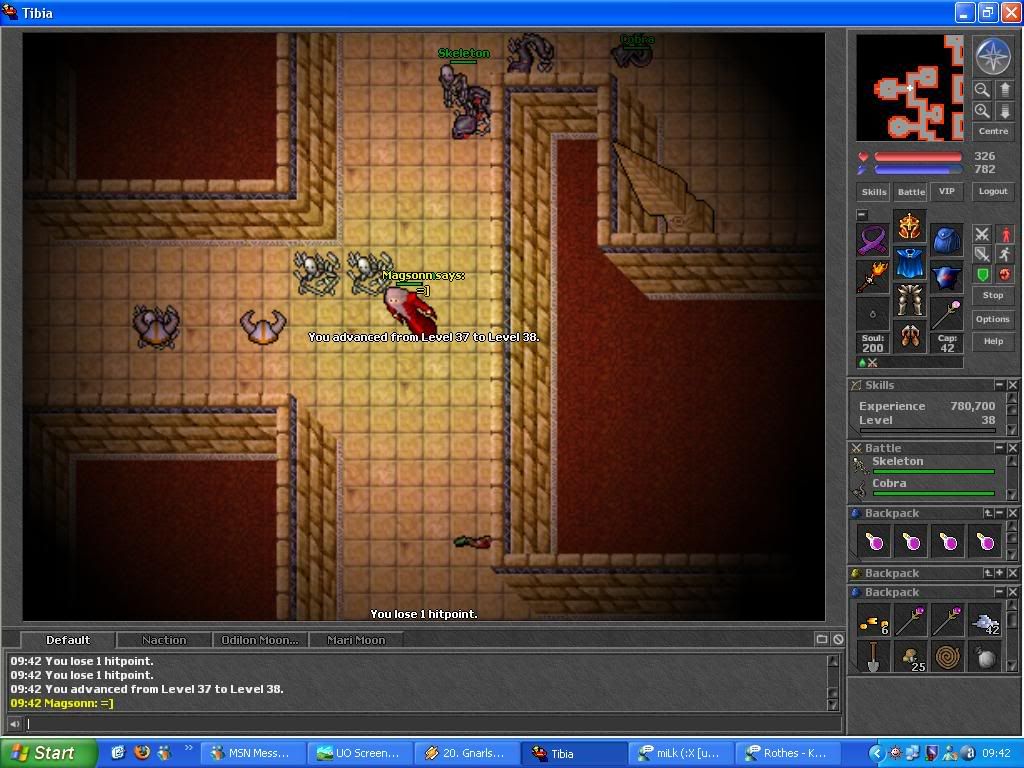This screenshot has width=1024, height=768.
Task: Close the collapsed middle Backpack panel
Action: 1012,573
